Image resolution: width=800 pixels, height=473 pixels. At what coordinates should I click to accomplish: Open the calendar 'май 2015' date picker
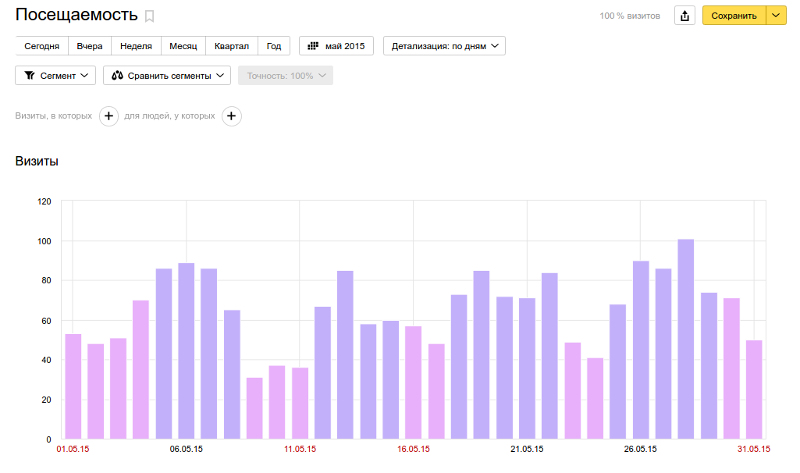(336, 46)
